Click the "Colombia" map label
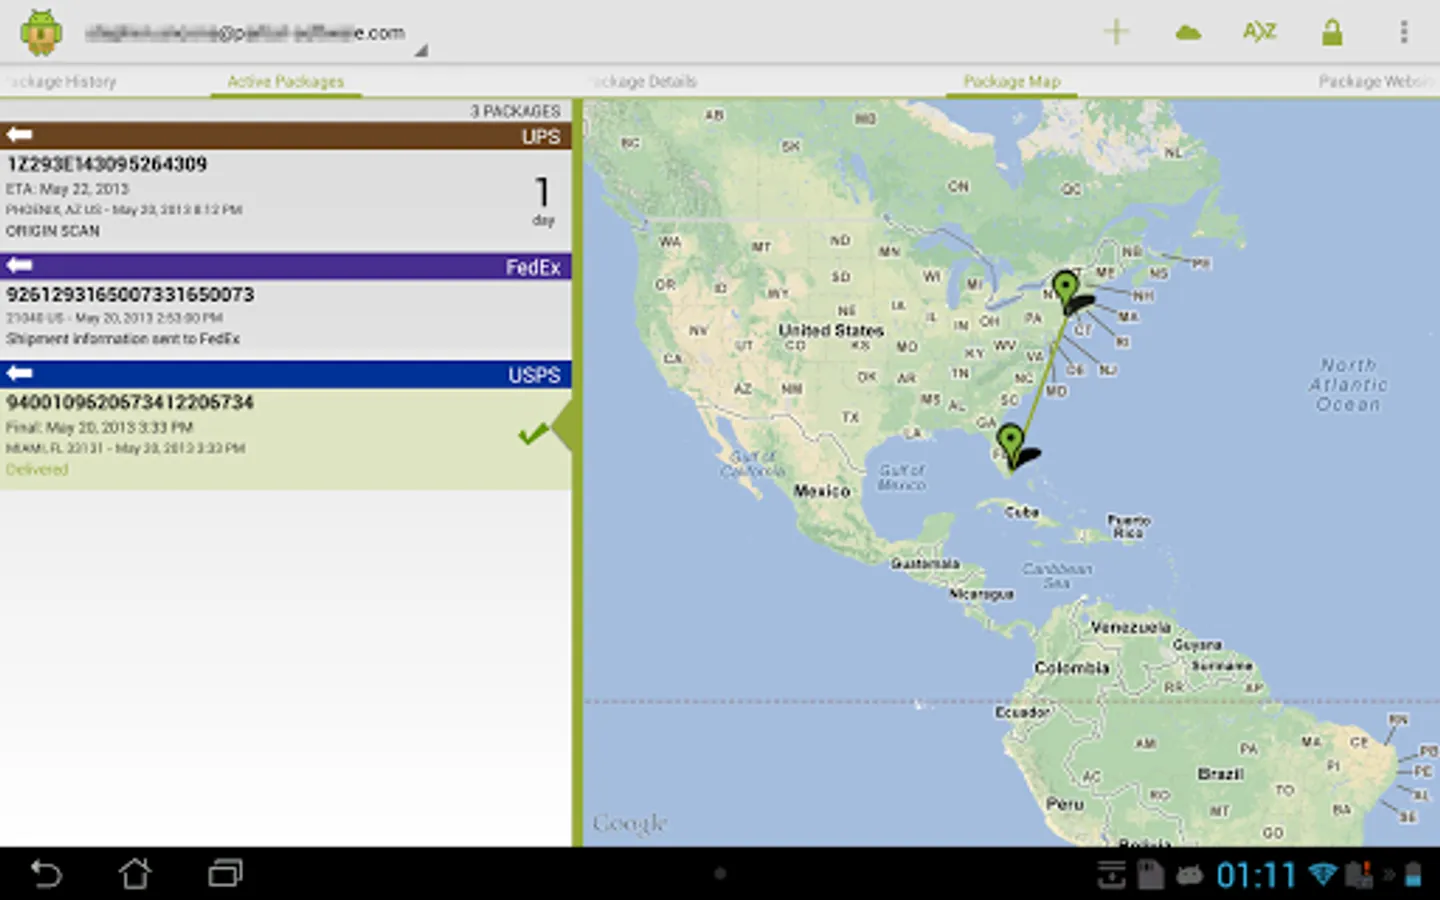This screenshot has width=1440, height=900. [1072, 667]
